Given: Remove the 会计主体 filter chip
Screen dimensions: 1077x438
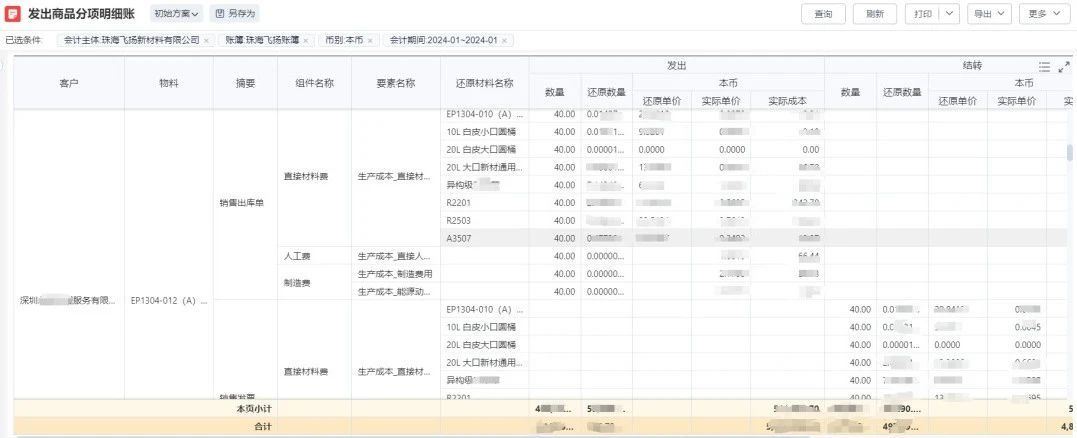Looking at the screenshot, I should (206, 41).
